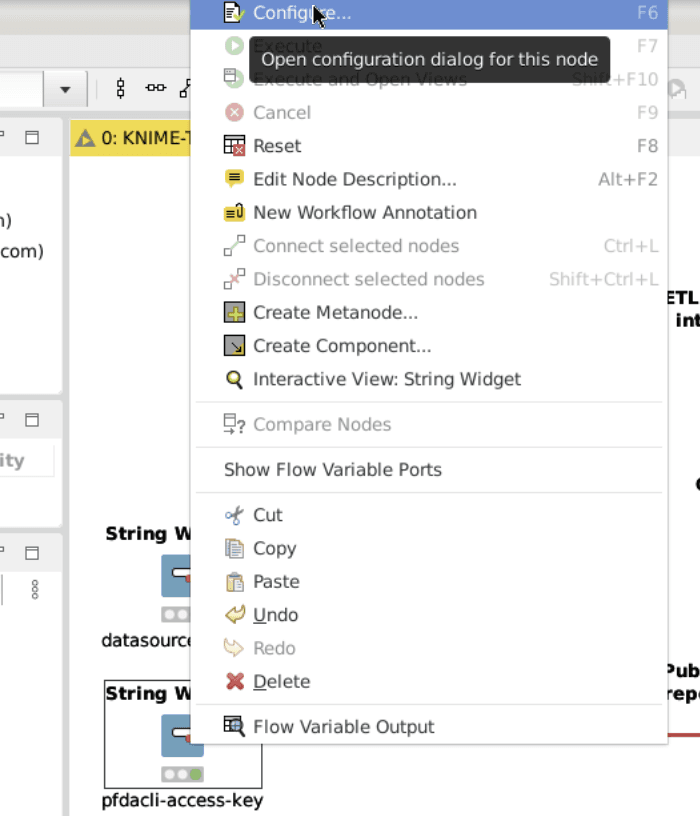The height and width of the screenshot is (816, 700).
Task: Choose Paste in the context menu
Action: [429, 581]
